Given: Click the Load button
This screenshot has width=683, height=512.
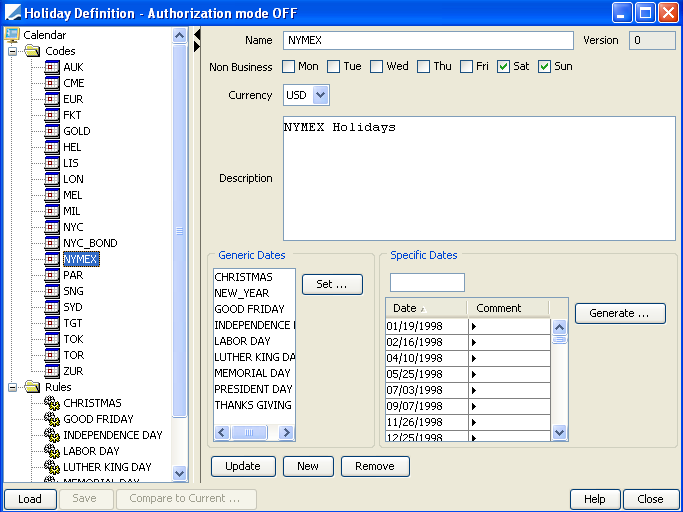Looking at the screenshot, I should 30,499.
